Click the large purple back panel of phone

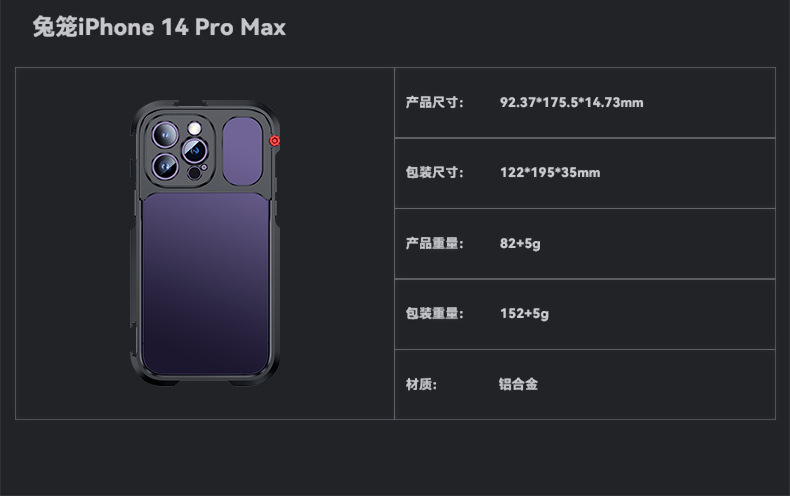(x=205, y=284)
